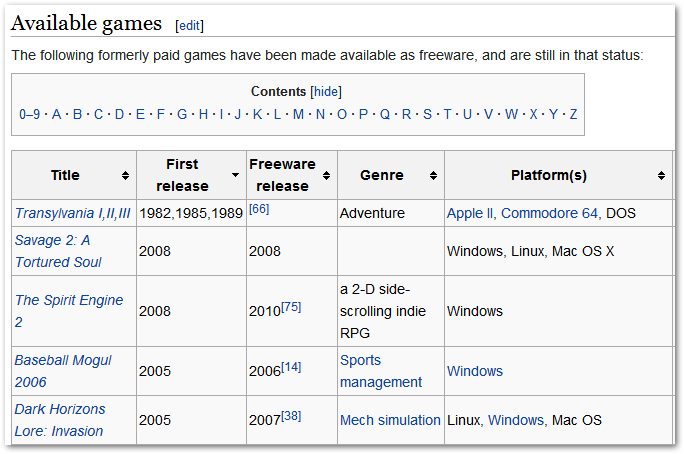Jump to contents letter L

point(277,114)
